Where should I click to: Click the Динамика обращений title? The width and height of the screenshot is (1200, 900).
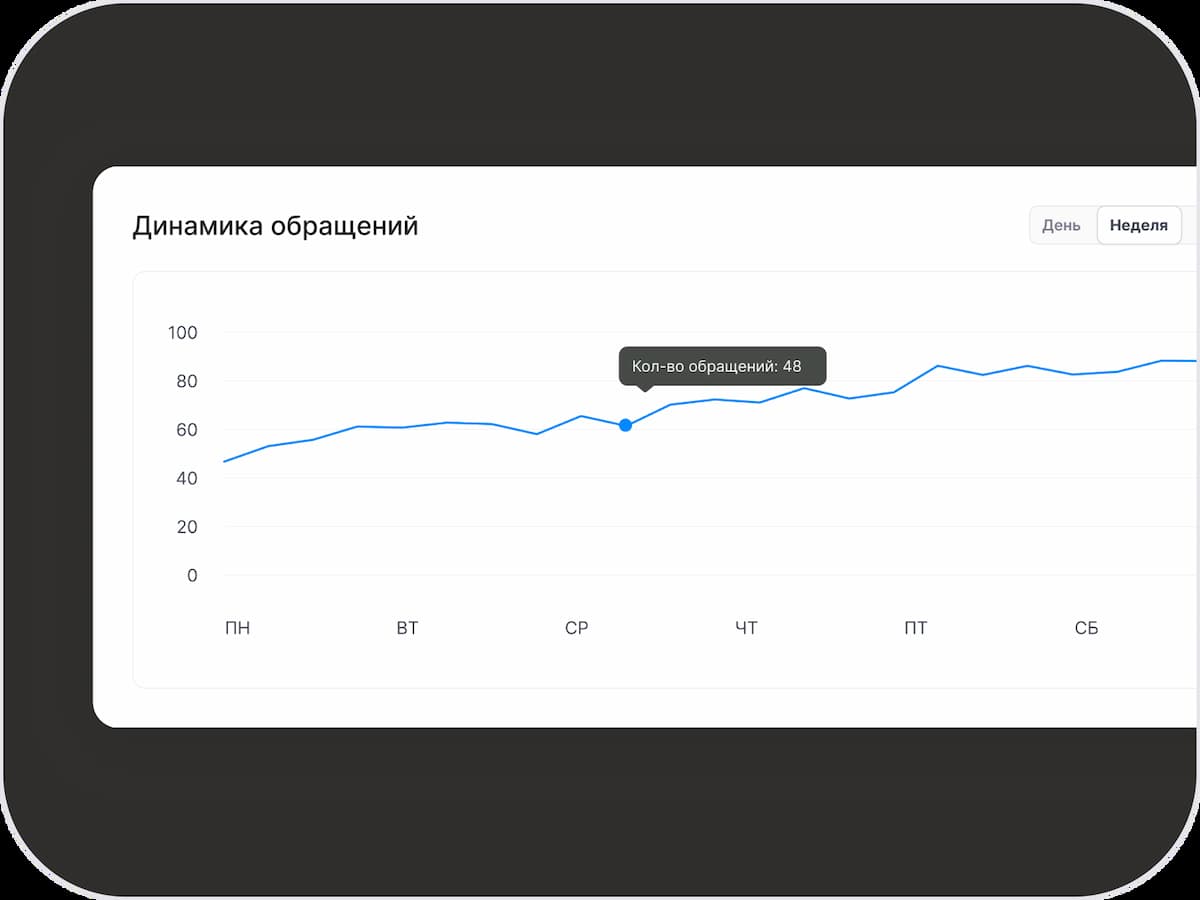(276, 225)
